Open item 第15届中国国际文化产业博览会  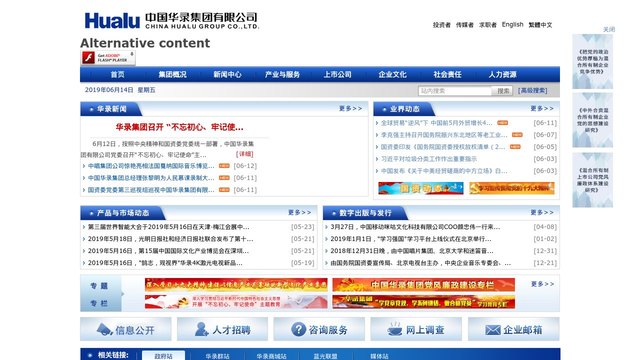click(168, 251)
